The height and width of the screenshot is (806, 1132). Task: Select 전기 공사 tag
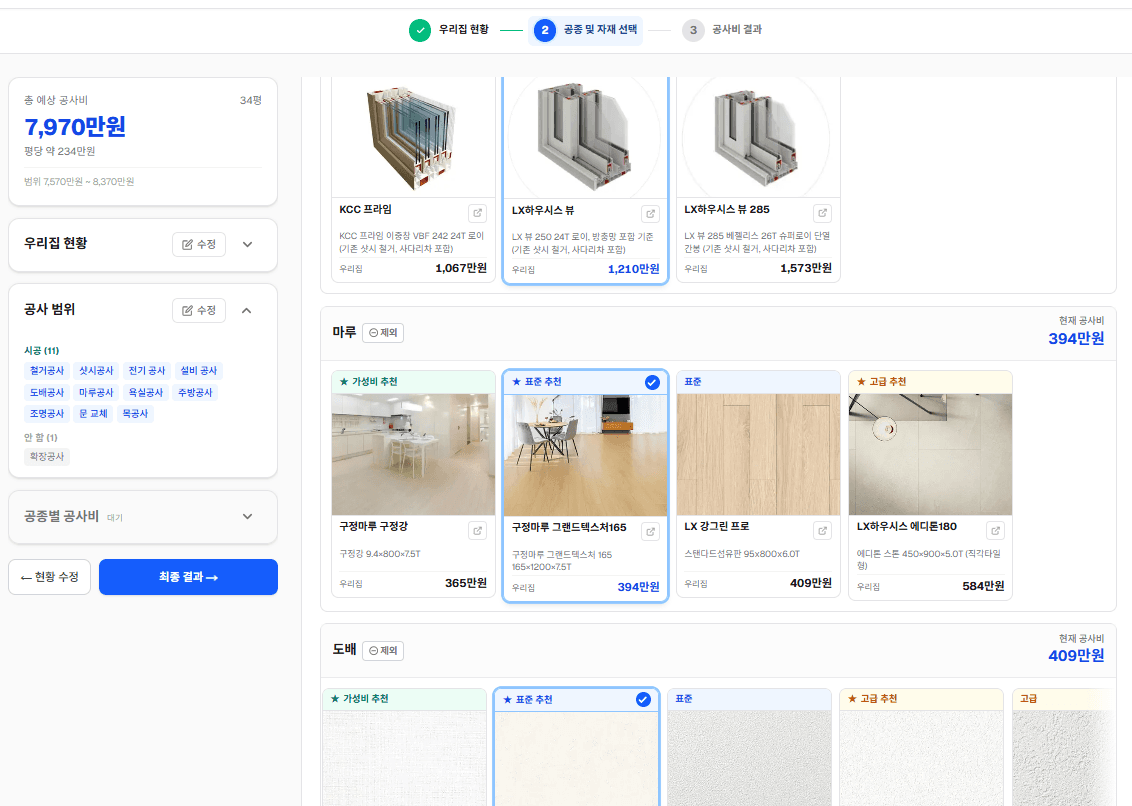point(147,371)
